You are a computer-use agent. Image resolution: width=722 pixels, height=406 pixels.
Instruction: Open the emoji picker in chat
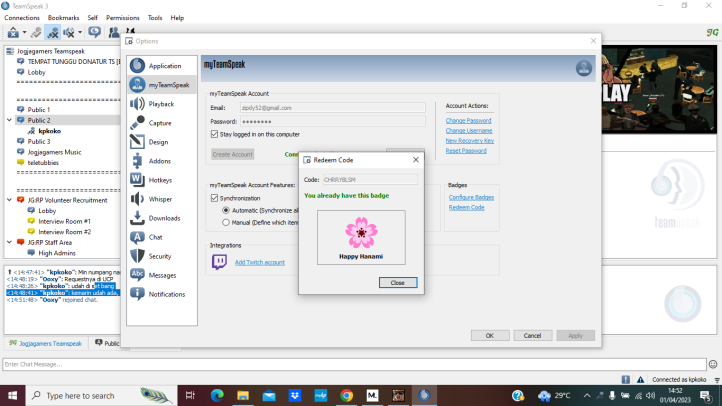[x=713, y=364]
